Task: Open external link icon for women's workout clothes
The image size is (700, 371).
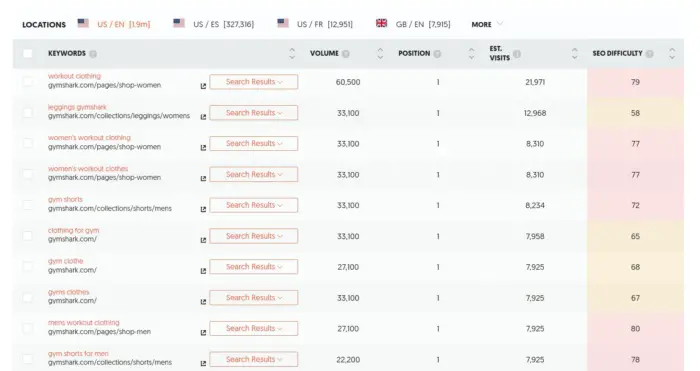Action: click(203, 179)
